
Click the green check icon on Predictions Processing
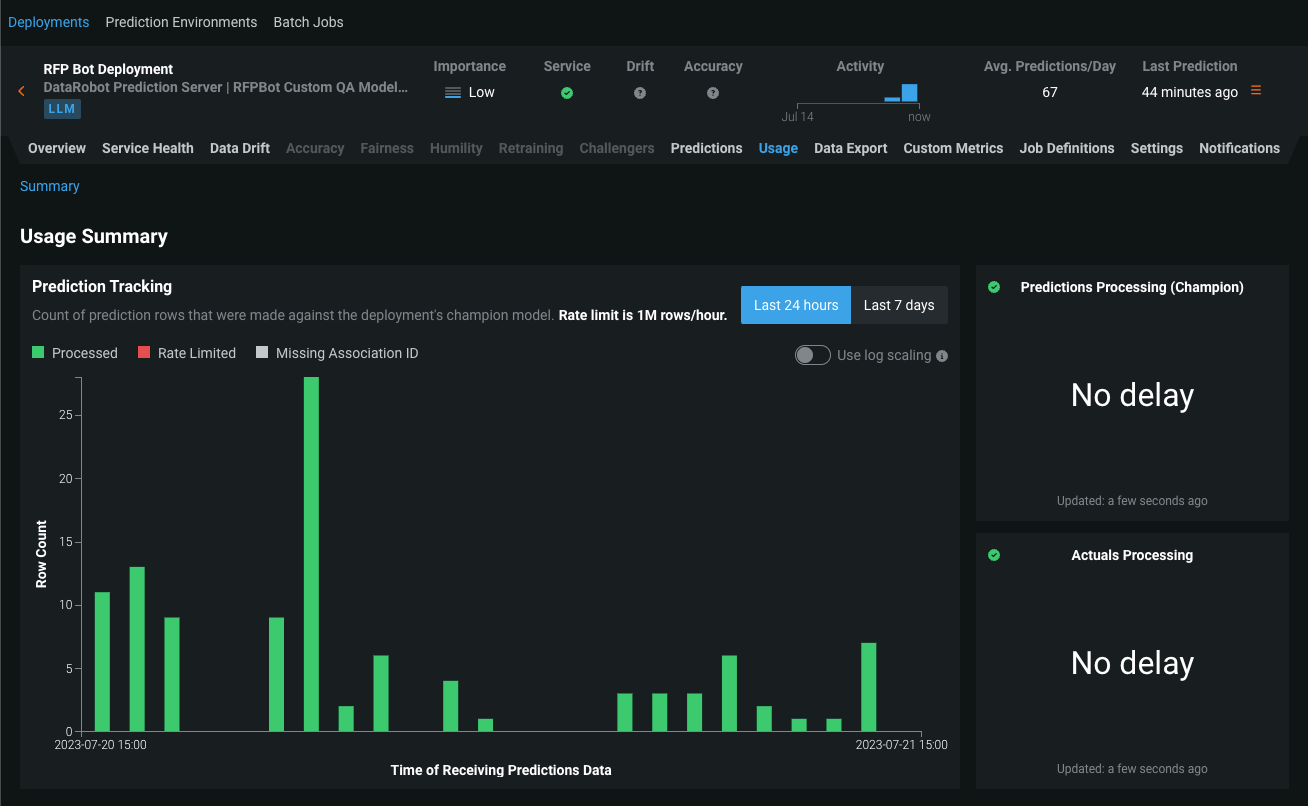(x=994, y=287)
